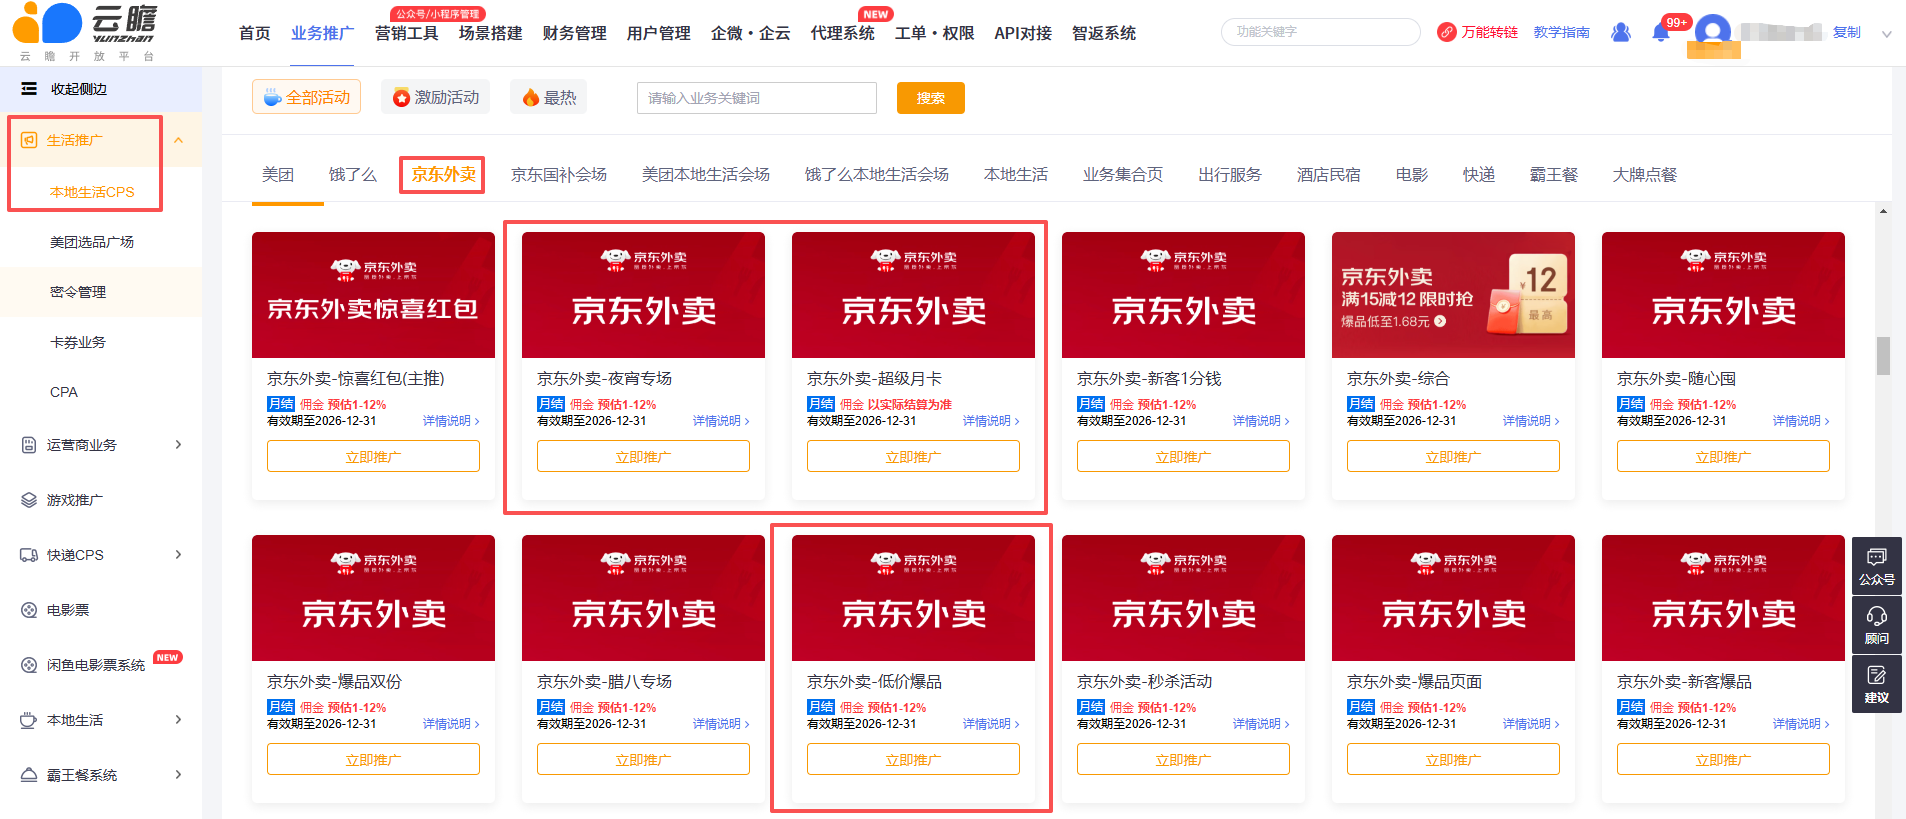Click the 满15减12限时抢 card banner
The image size is (1906, 819).
(1453, 295)
